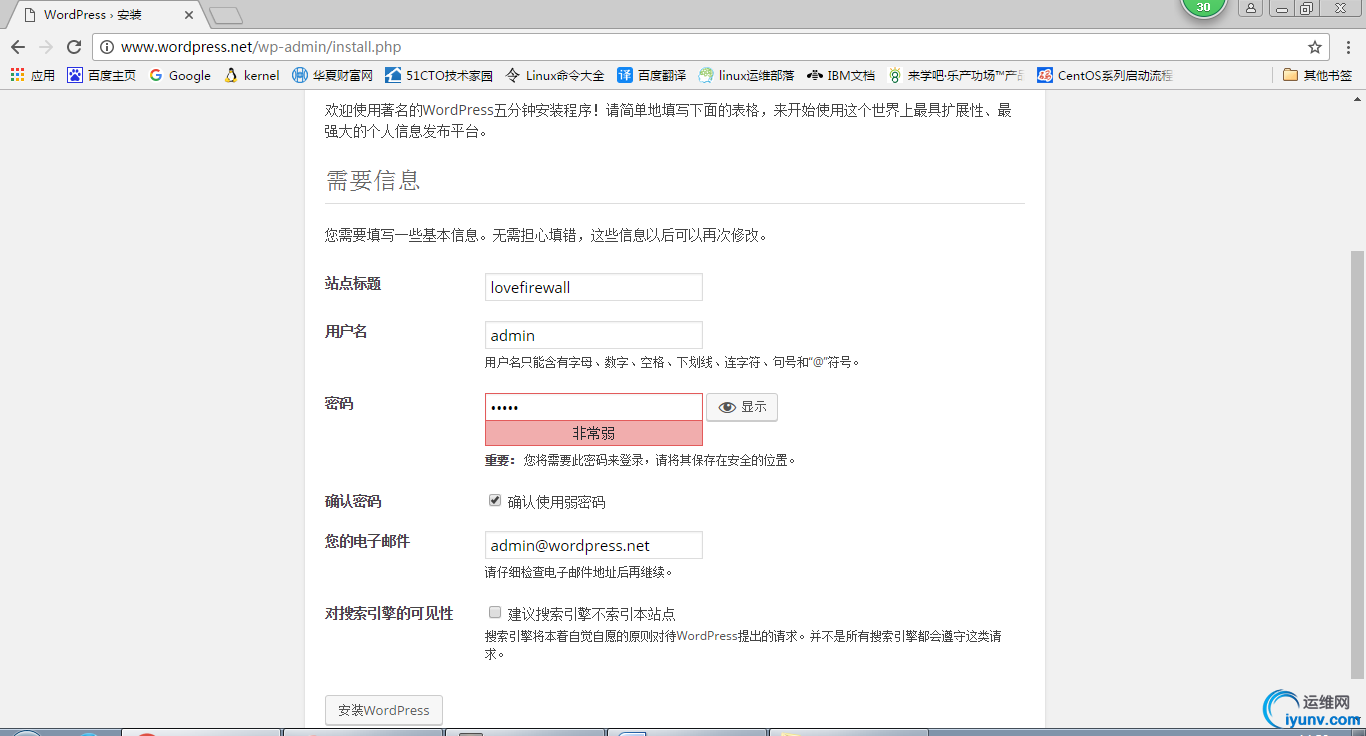Open the 百度翻译 bookmark
The width and height of the screenshot is (1366, 736).
click(652, 75)
